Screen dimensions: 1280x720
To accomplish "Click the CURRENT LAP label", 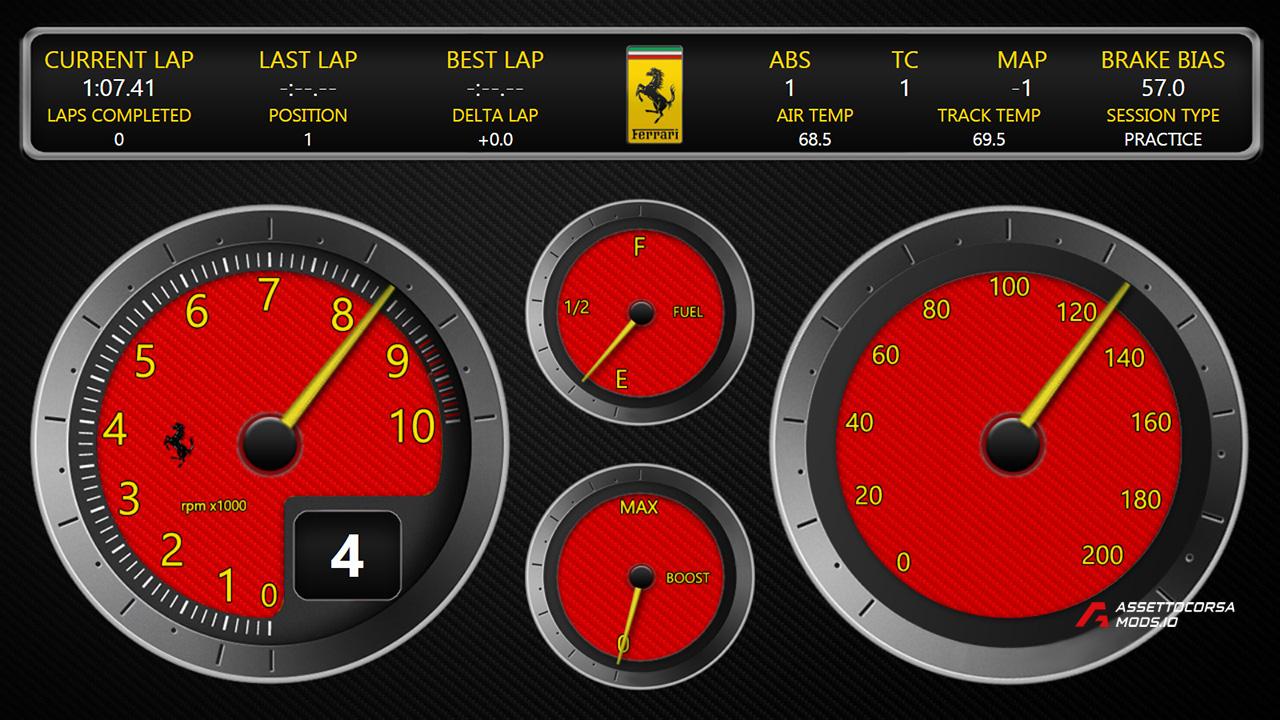I will point(119,60).
